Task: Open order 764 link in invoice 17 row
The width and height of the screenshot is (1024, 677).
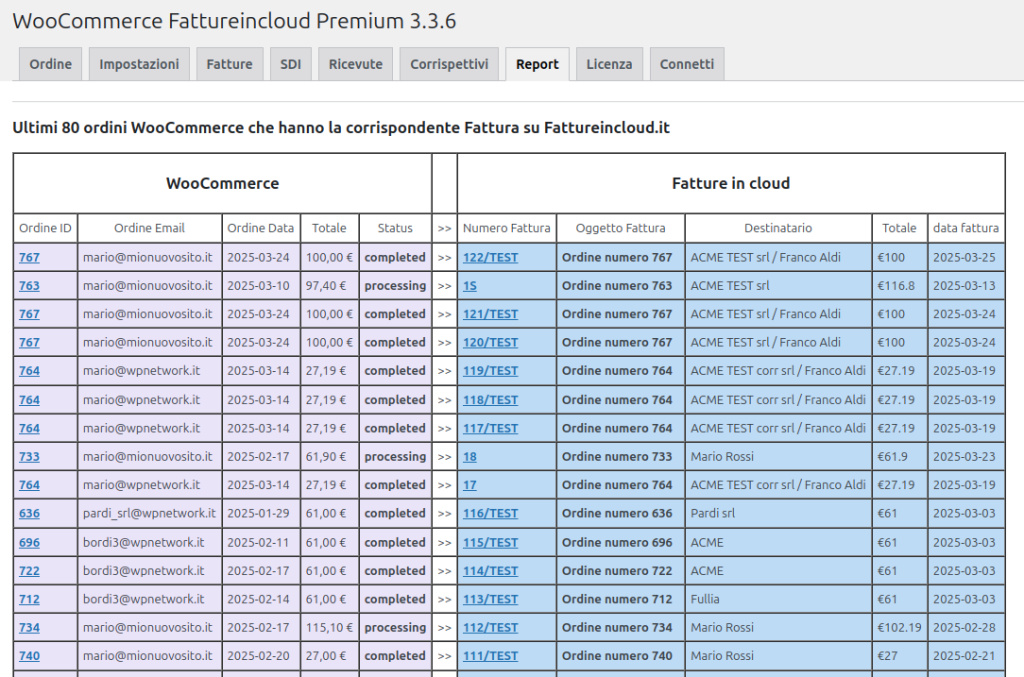Action: [x=29, y=485]
